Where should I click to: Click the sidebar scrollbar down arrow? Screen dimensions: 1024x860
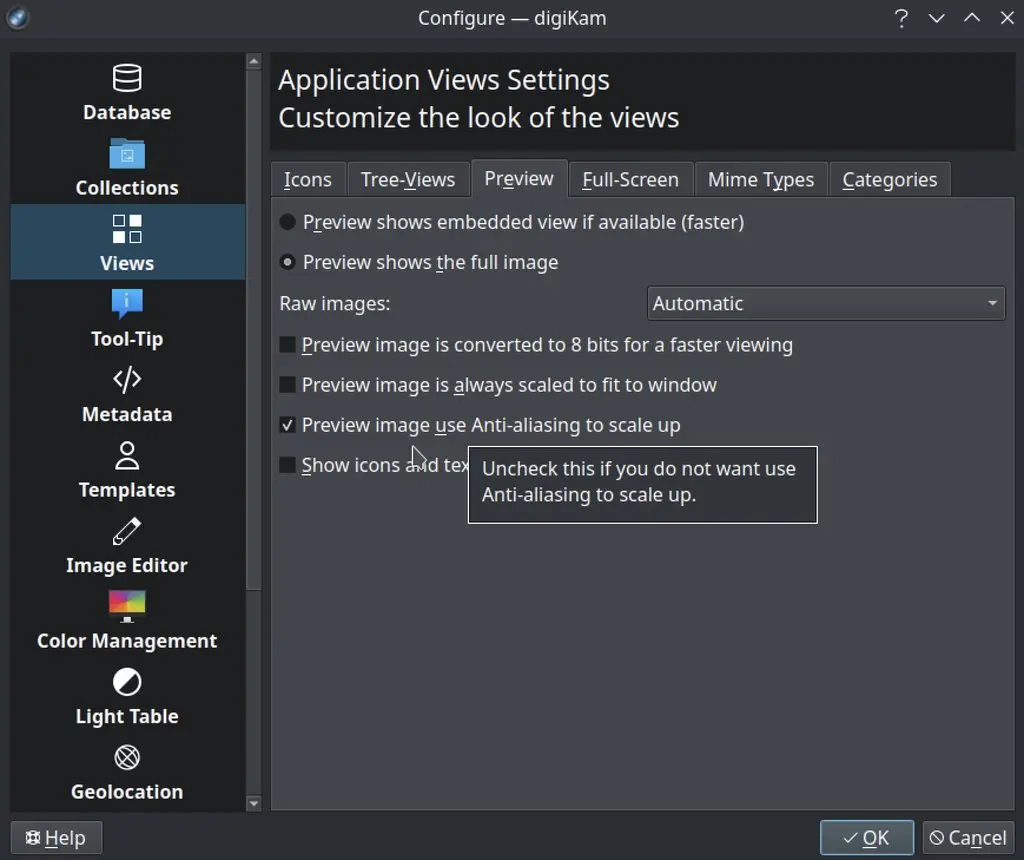click(255, 803)
